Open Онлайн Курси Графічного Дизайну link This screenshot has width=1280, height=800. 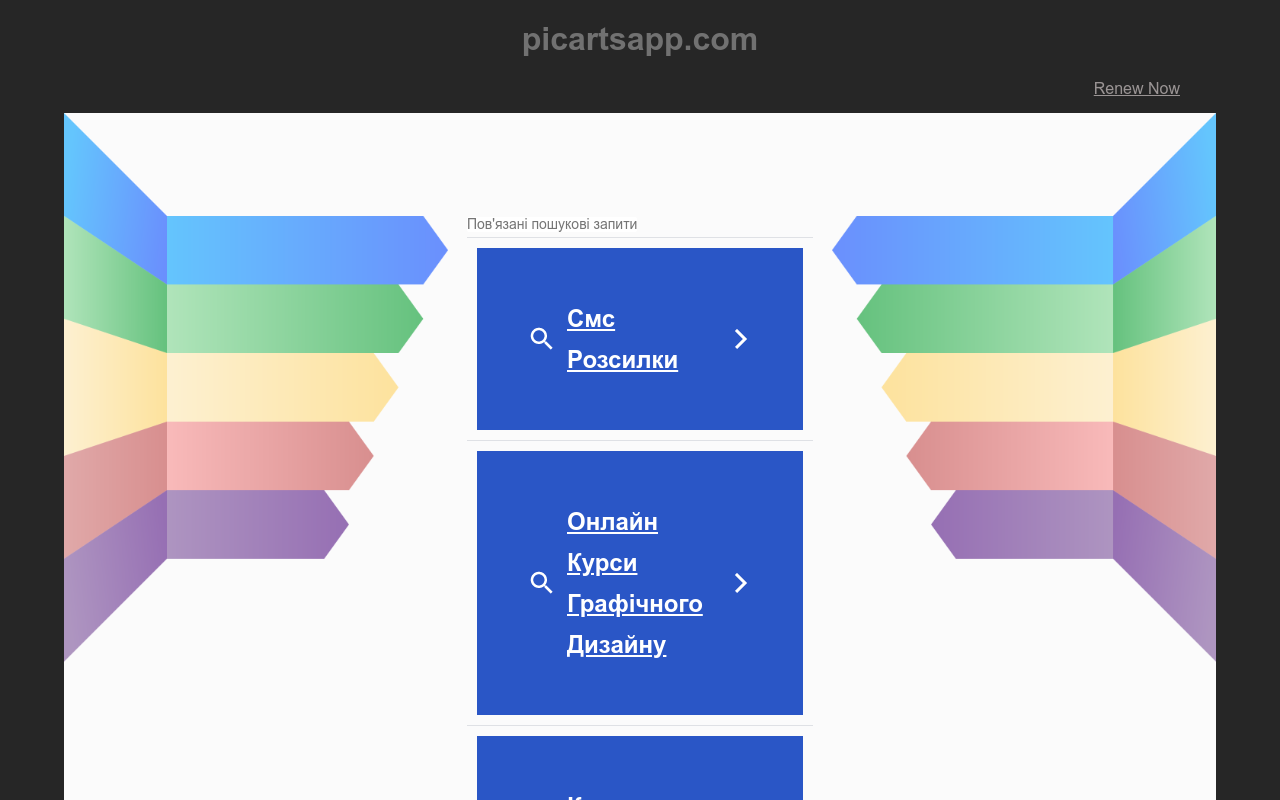coord(635,583)
